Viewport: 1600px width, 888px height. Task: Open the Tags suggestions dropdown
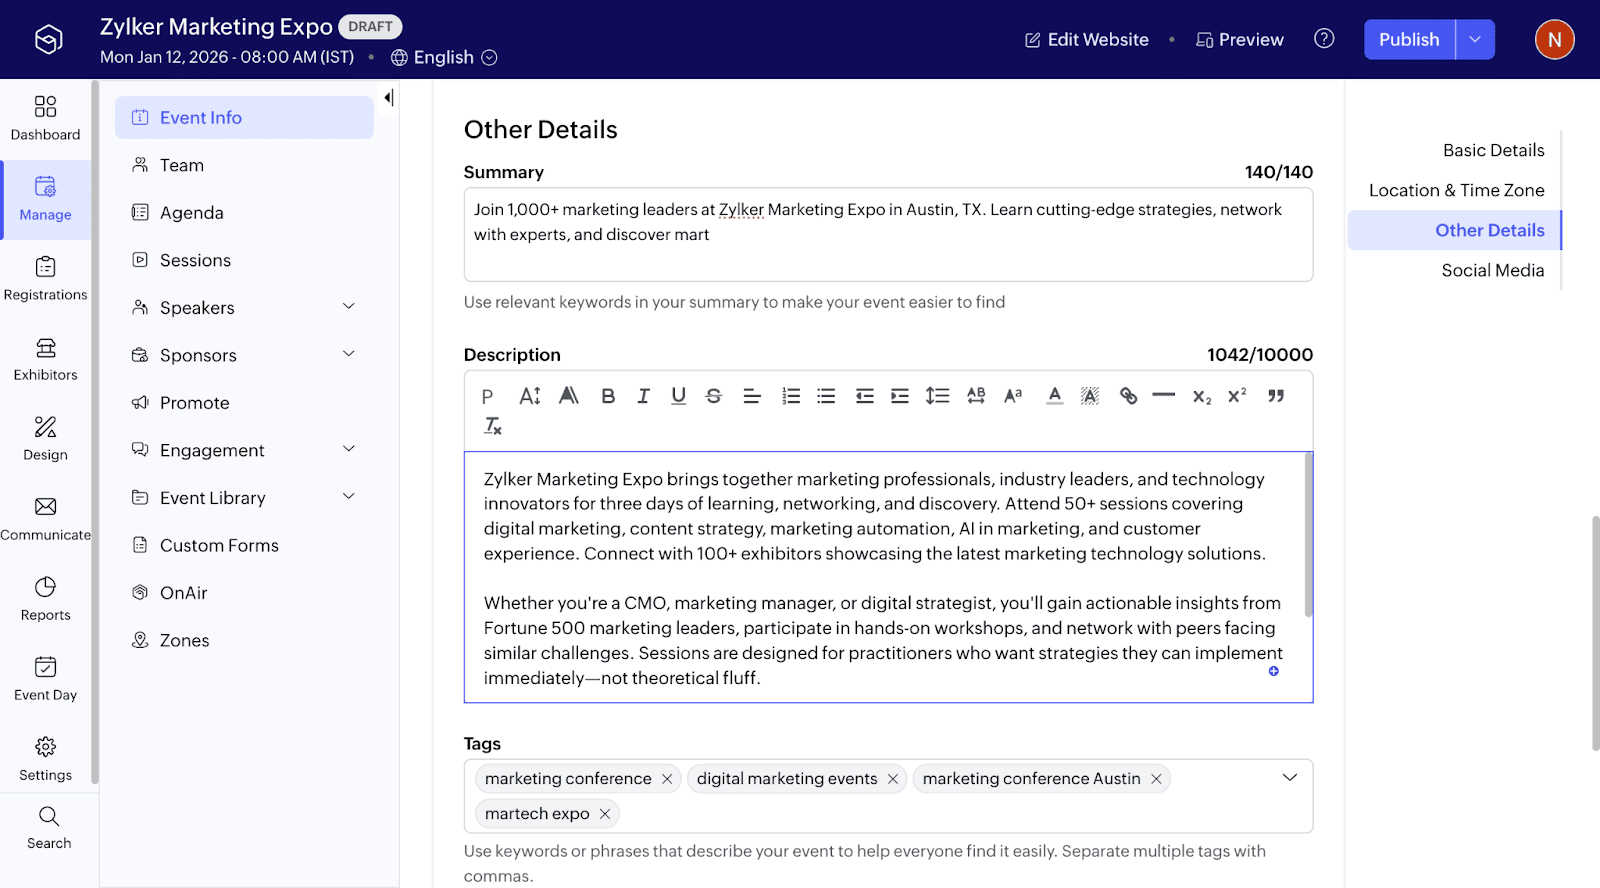(1290, 777)
